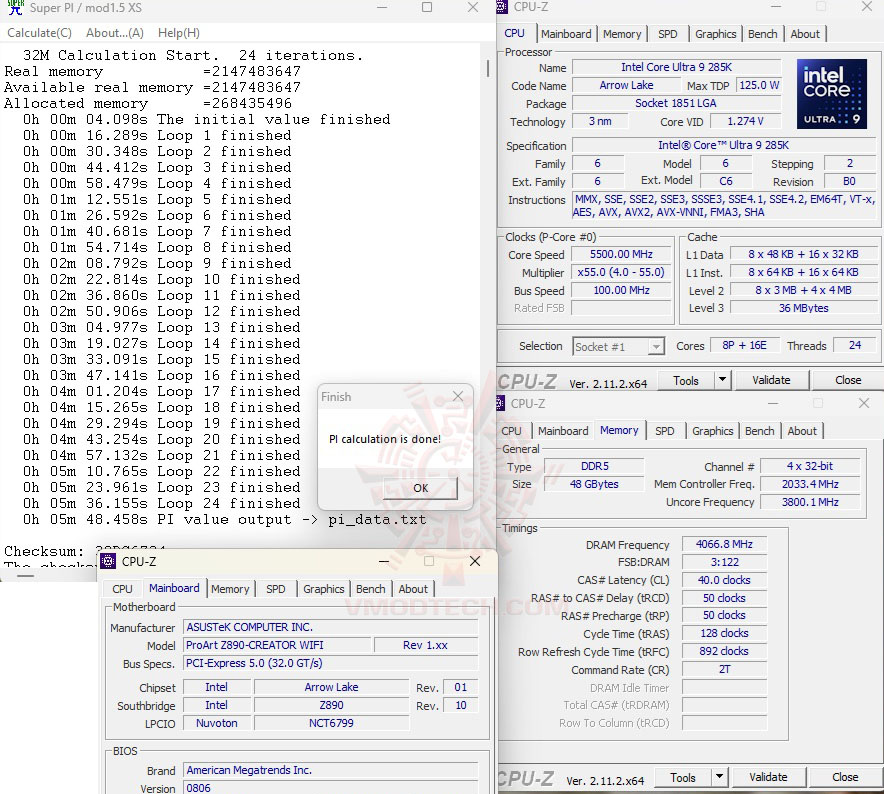This screenshot has height=794, width=884.
Task: Click the LPCIO model field NCT6799
Action: click(331, 723)
